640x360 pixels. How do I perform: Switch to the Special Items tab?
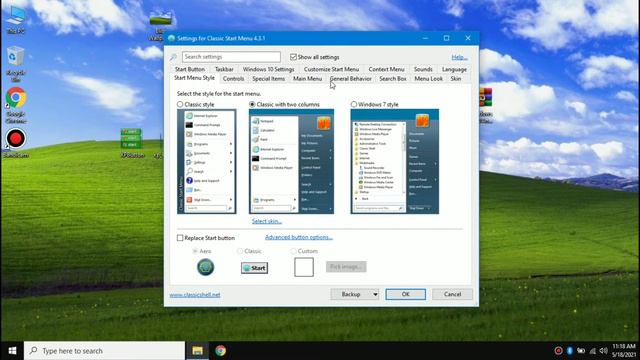pos(268,78)
